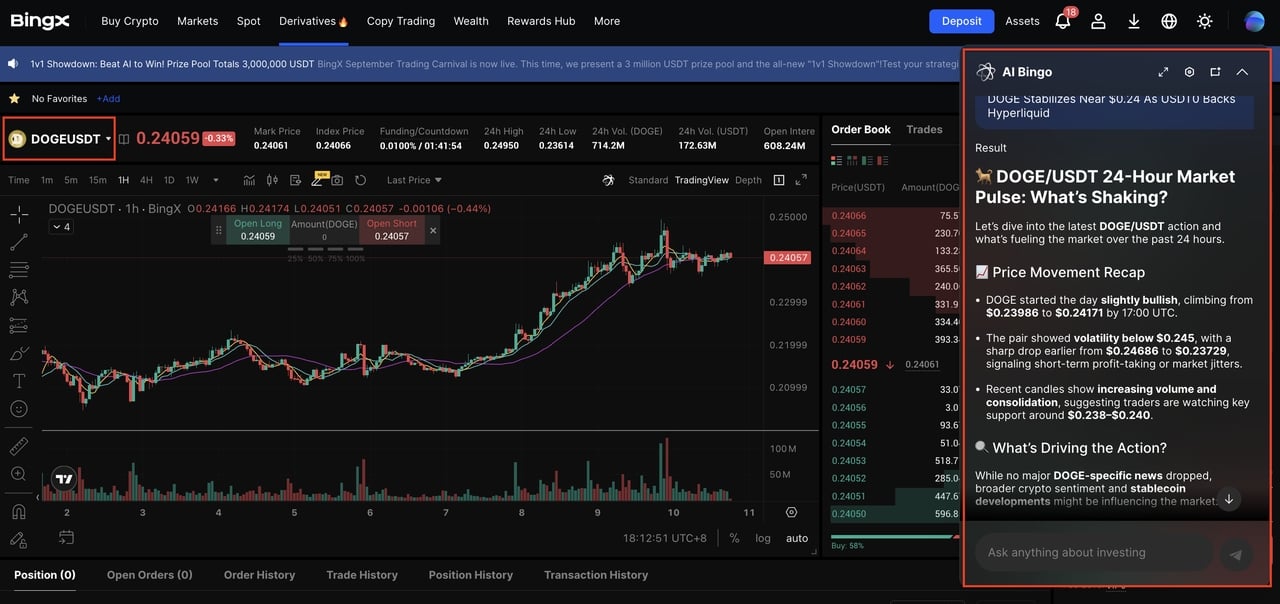Collapse the indicator legend chevron showing 4
This screenshot has height=604, width=1280.
pos(61,227)
